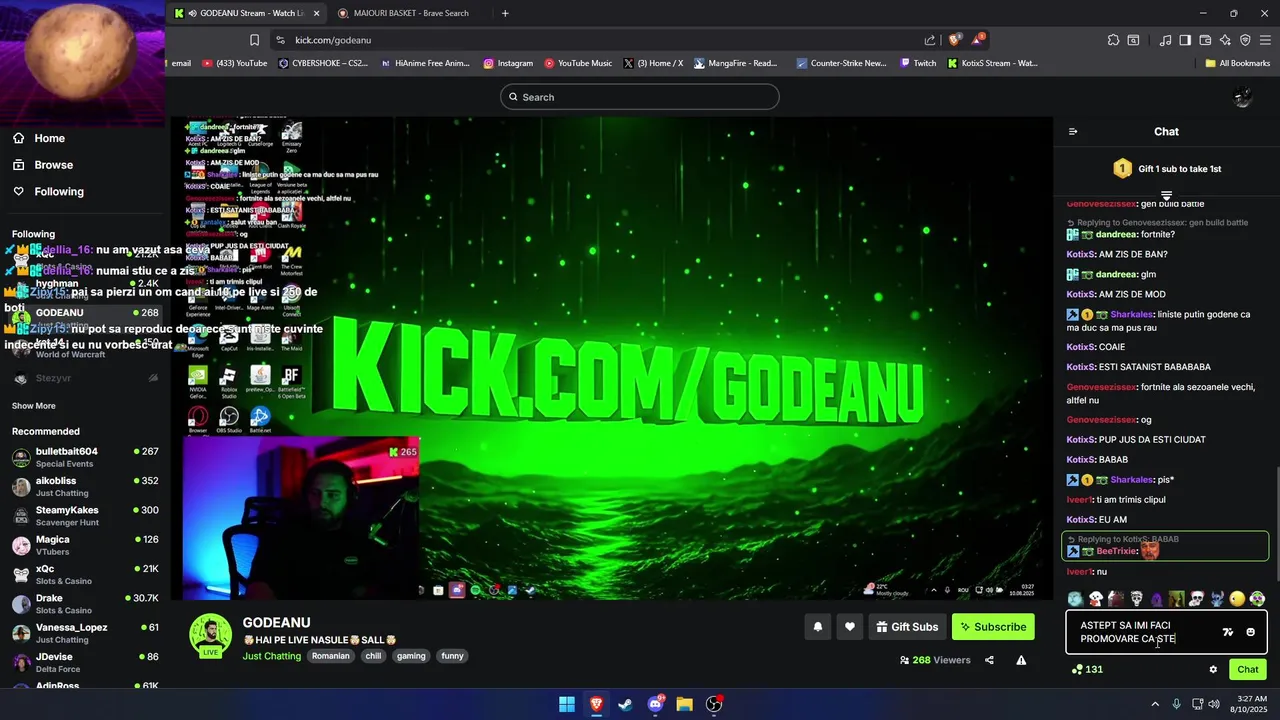
Task: Open File Explorer from the taskbar
Action: coord(685,704)
